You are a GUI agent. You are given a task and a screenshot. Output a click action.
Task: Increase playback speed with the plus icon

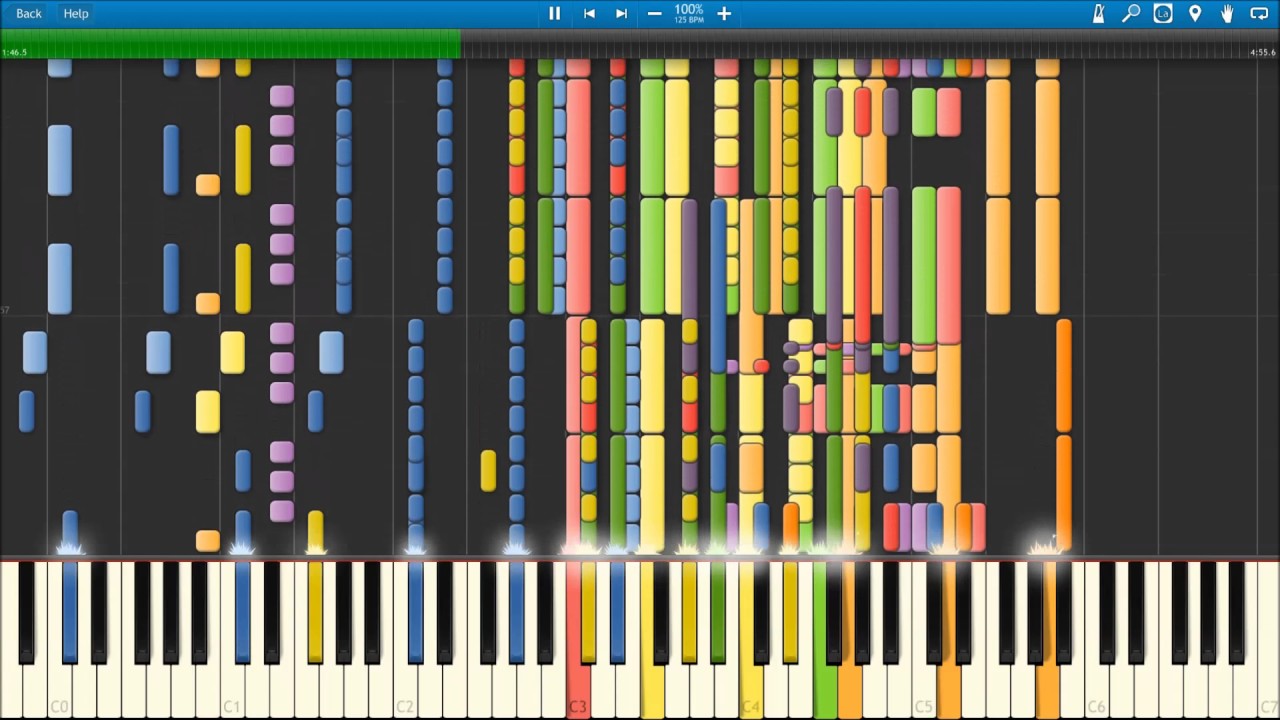coord(724,13)
